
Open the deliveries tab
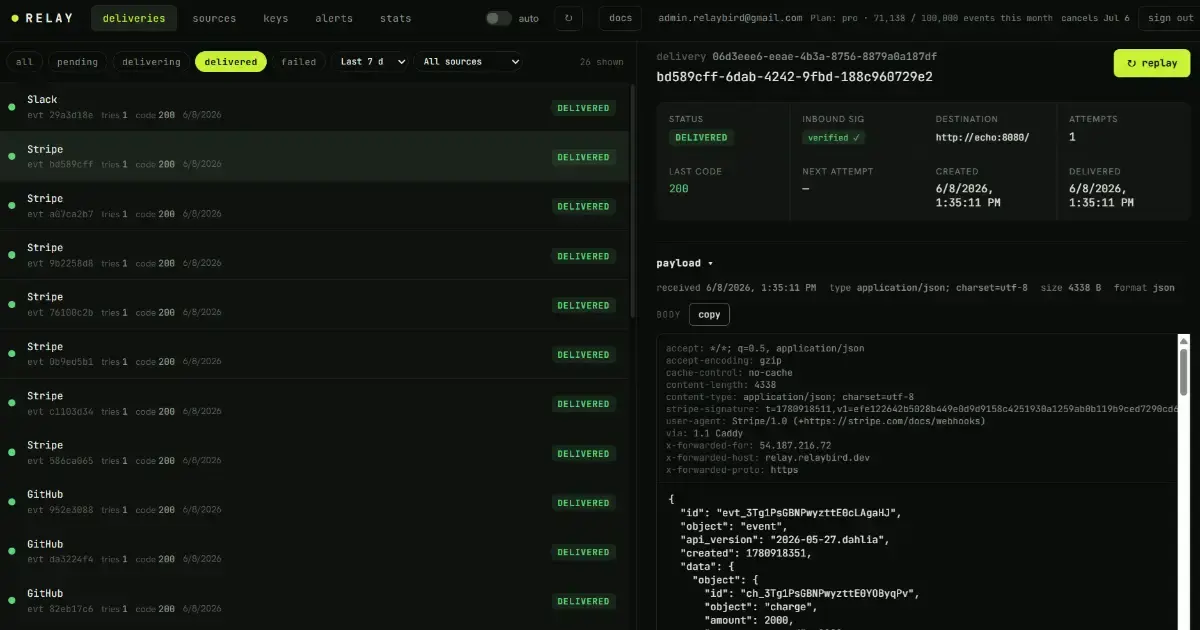coord(134,18)
